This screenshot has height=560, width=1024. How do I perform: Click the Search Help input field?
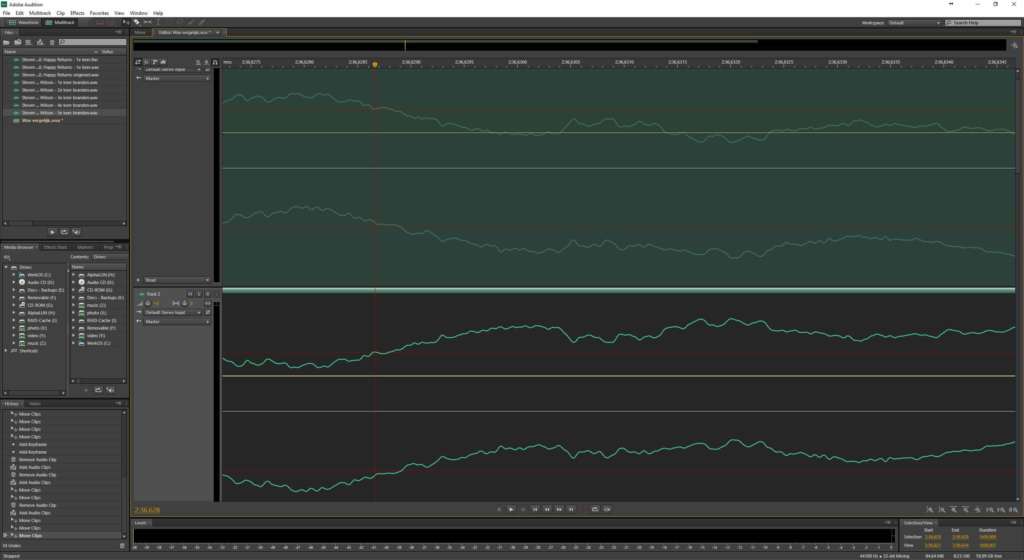tap(983, 23)
